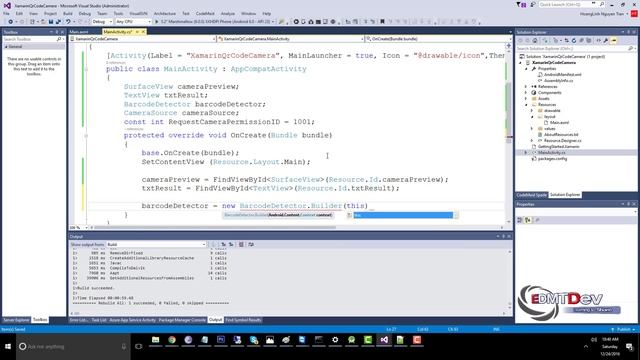640x360 pixels.
Task: Click Refresh icon in Solution Explorer toolbar
Action: [x=574, y=40]
